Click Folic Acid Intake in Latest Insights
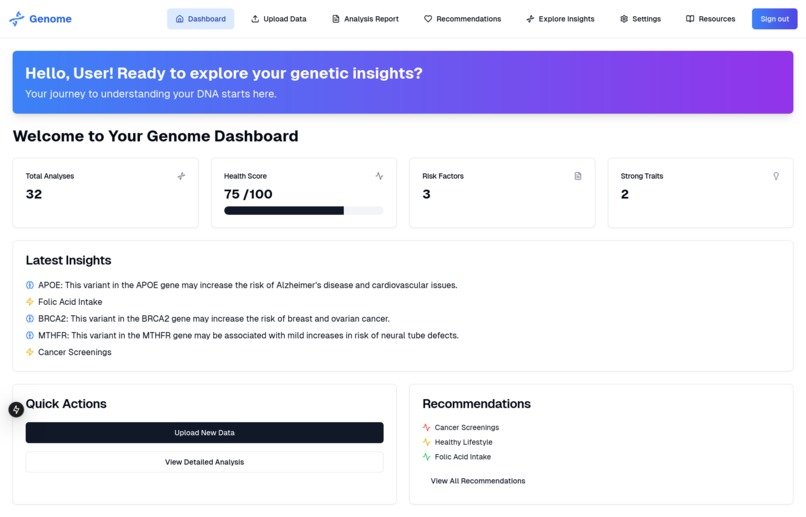This screenshot has height=517, width=806. click(x=70, y=302)
